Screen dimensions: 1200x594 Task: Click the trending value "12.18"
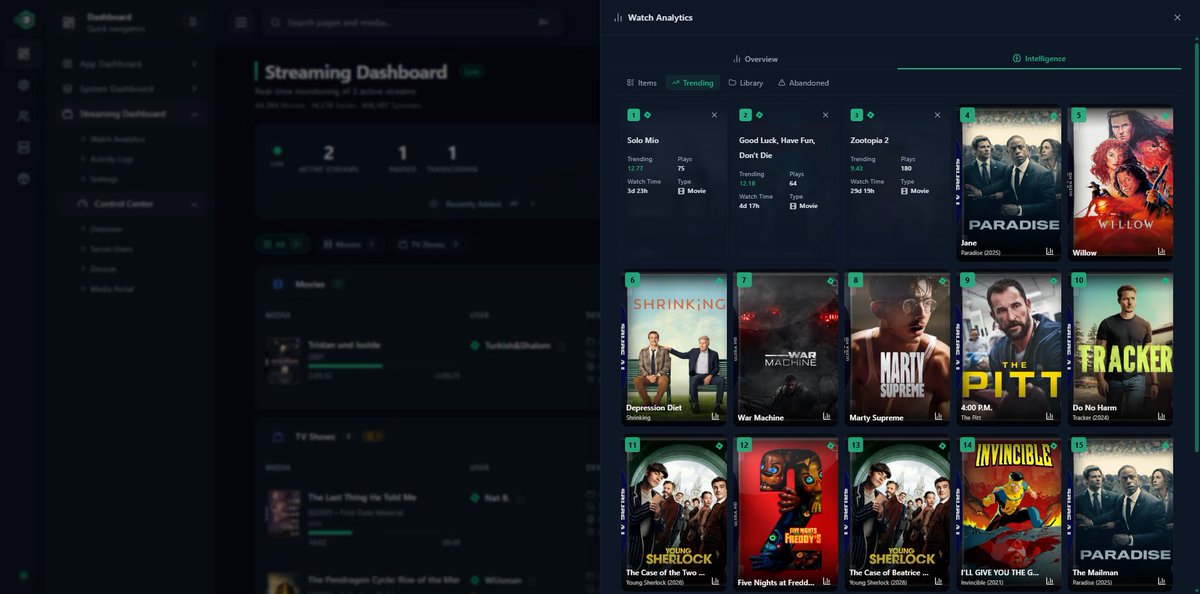[x=747, y=183]
